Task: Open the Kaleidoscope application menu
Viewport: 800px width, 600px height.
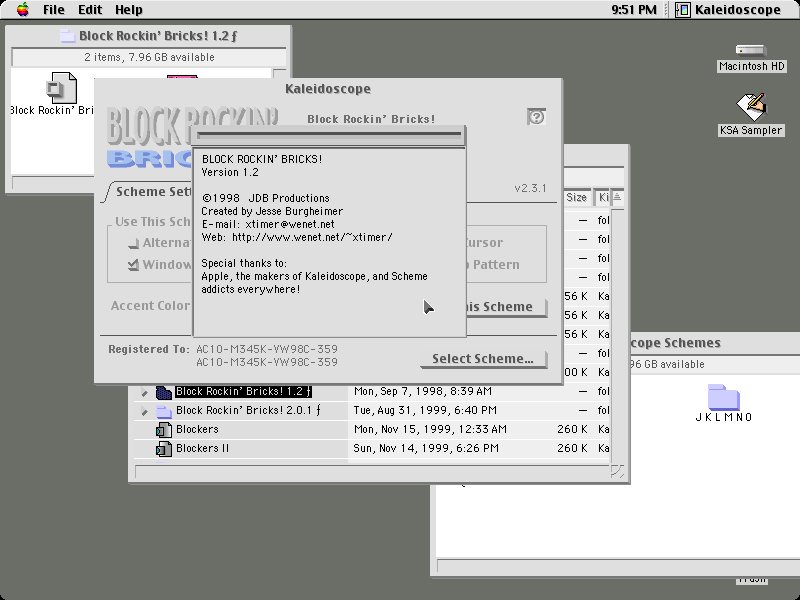Action: coord(729,10)
